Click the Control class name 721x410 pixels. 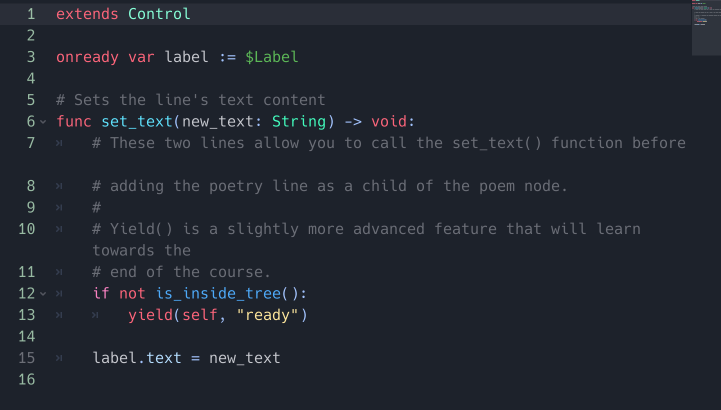(159, 14)
